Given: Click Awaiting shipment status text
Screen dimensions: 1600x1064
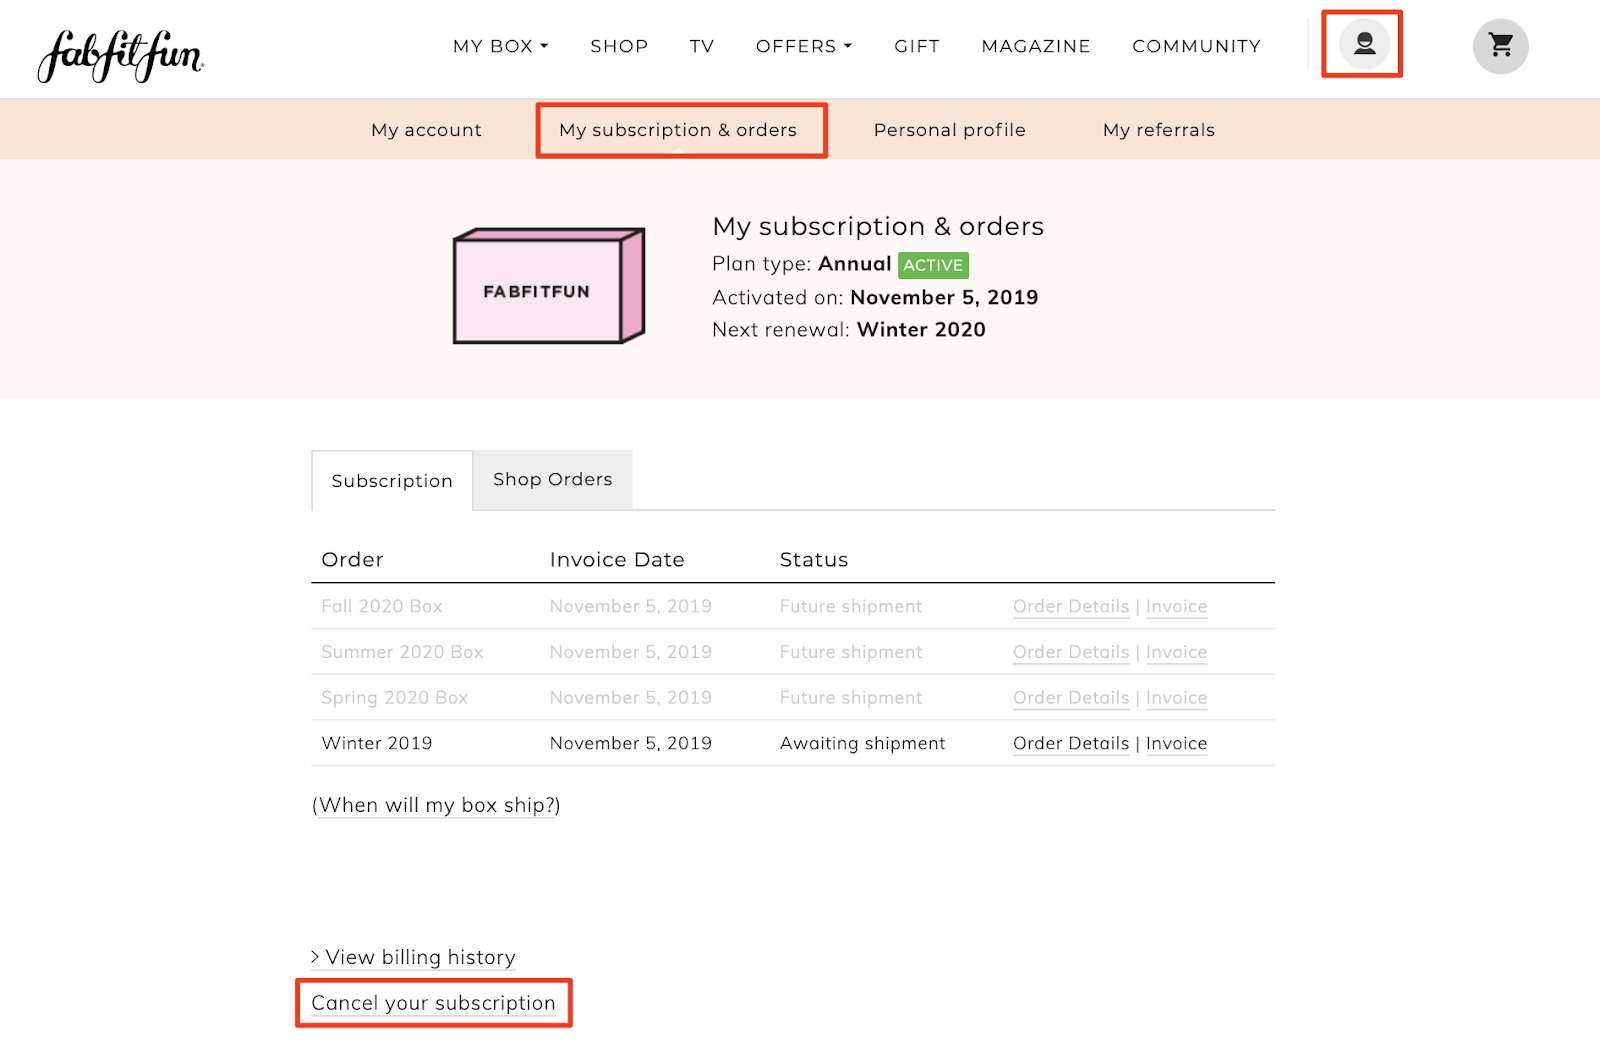Looking at the screenshot, I should 862,743.
